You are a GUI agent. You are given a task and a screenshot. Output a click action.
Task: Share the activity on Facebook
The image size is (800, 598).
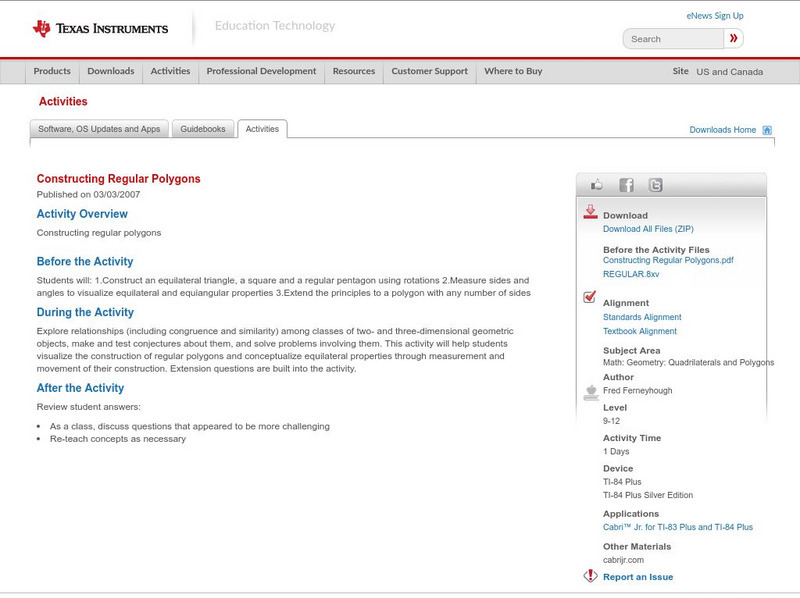point(626,184)
